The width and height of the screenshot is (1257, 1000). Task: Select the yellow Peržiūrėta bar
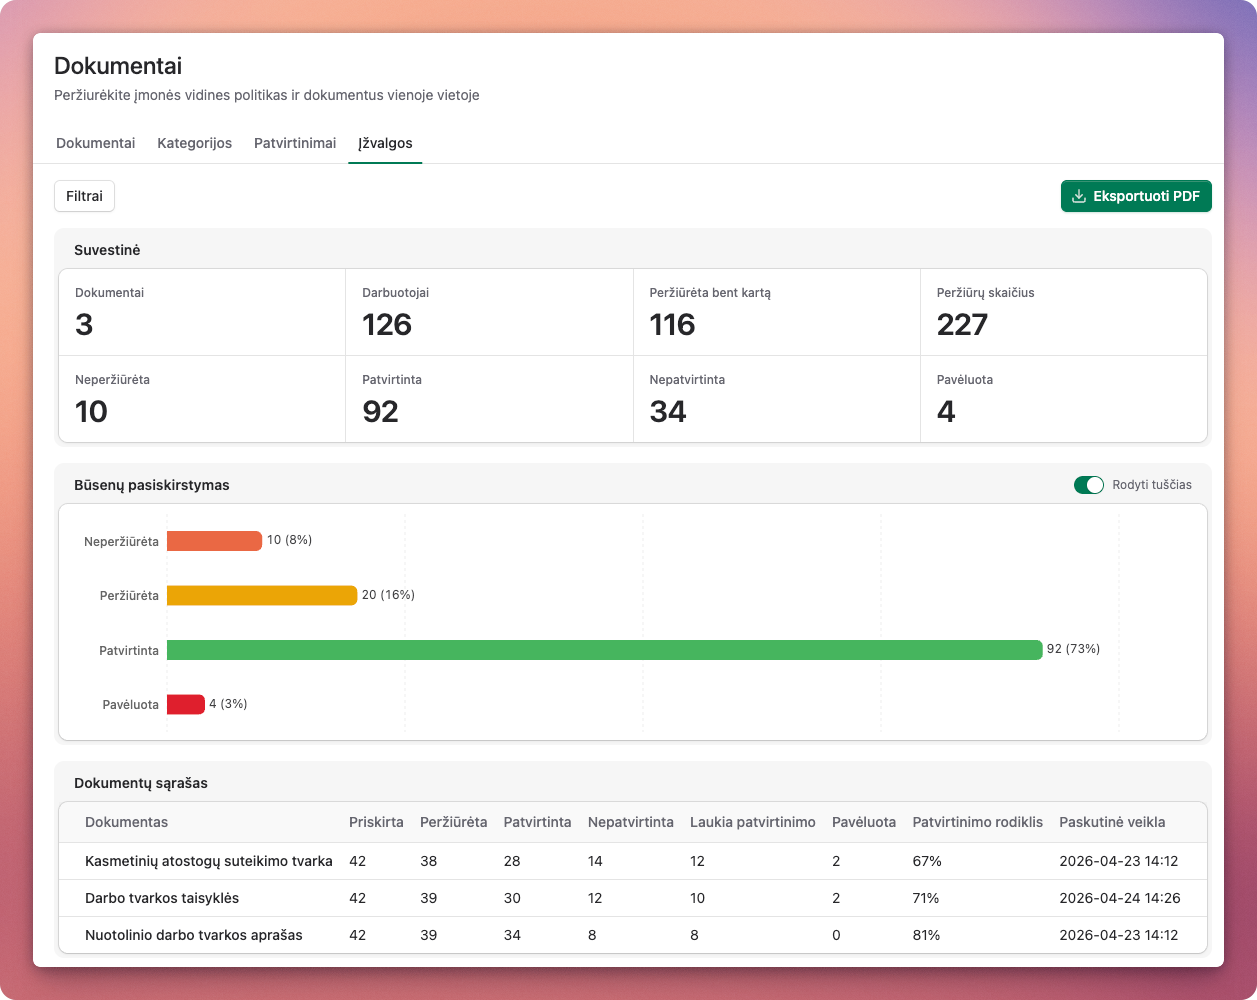click(x=261, y=596)
